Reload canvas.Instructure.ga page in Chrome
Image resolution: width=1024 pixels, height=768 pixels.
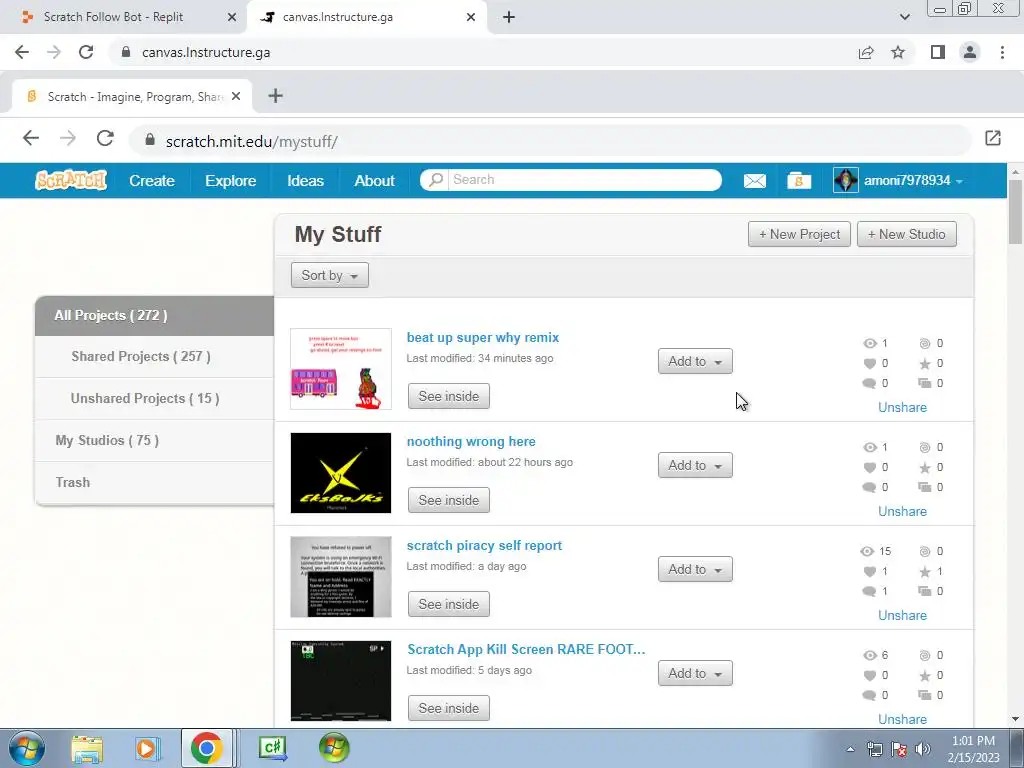coord(86,52)
